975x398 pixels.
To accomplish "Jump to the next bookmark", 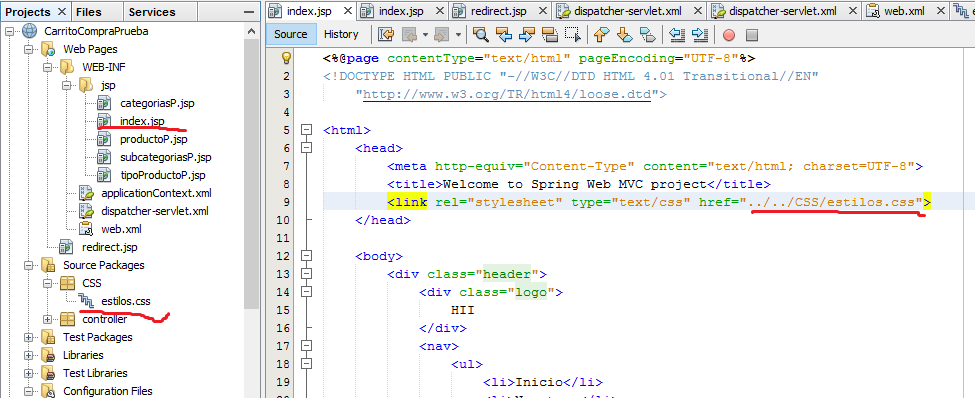I will [x=624, y=34].
